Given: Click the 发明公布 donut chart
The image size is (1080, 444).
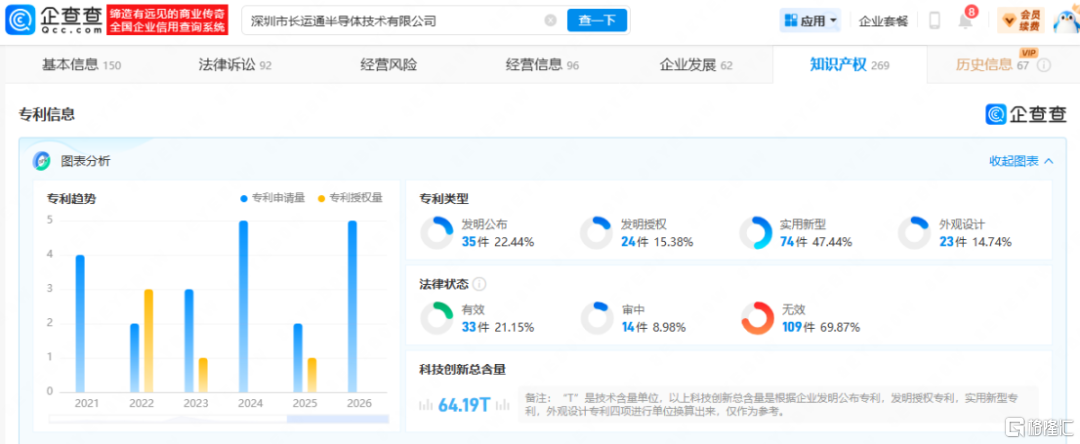Looking at the screenshot, I should pyautogui.click(x=435, y=233).
